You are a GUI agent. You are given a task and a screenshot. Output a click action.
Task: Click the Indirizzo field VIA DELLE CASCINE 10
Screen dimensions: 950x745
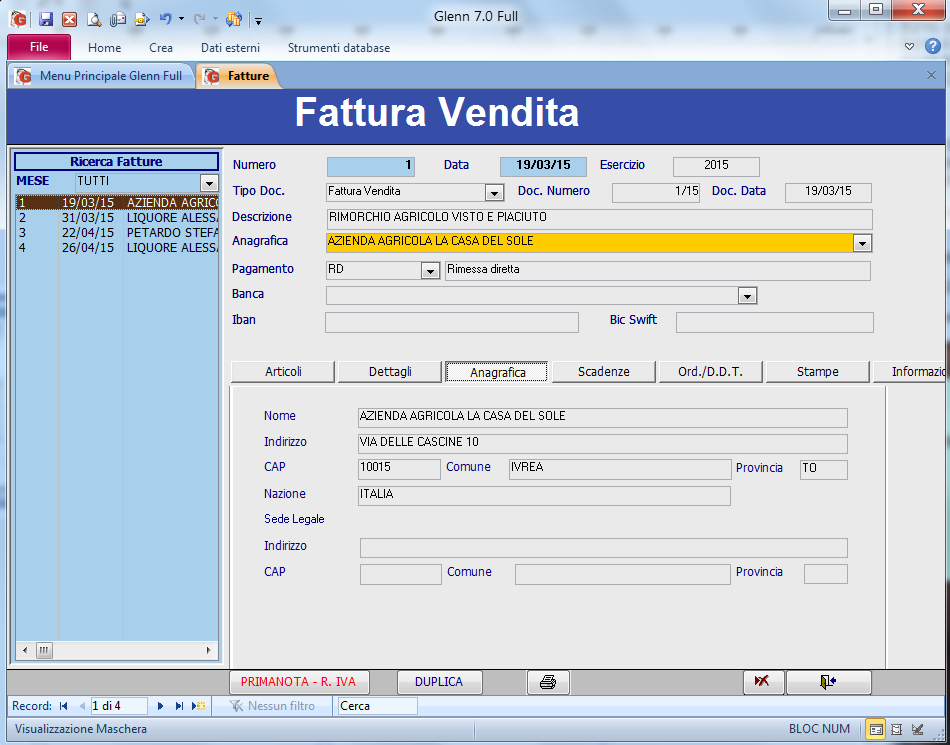603,443
